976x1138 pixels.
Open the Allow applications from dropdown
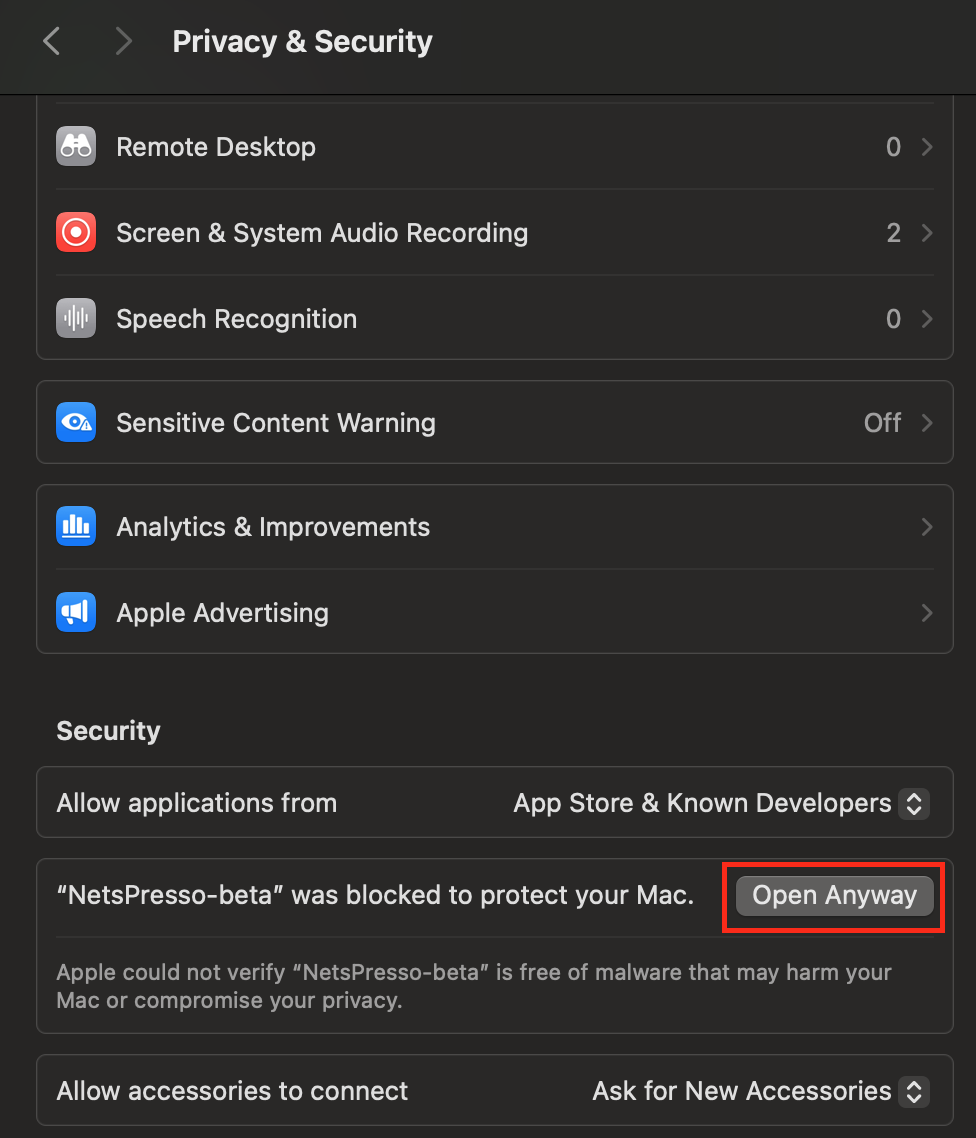(914, 803)
